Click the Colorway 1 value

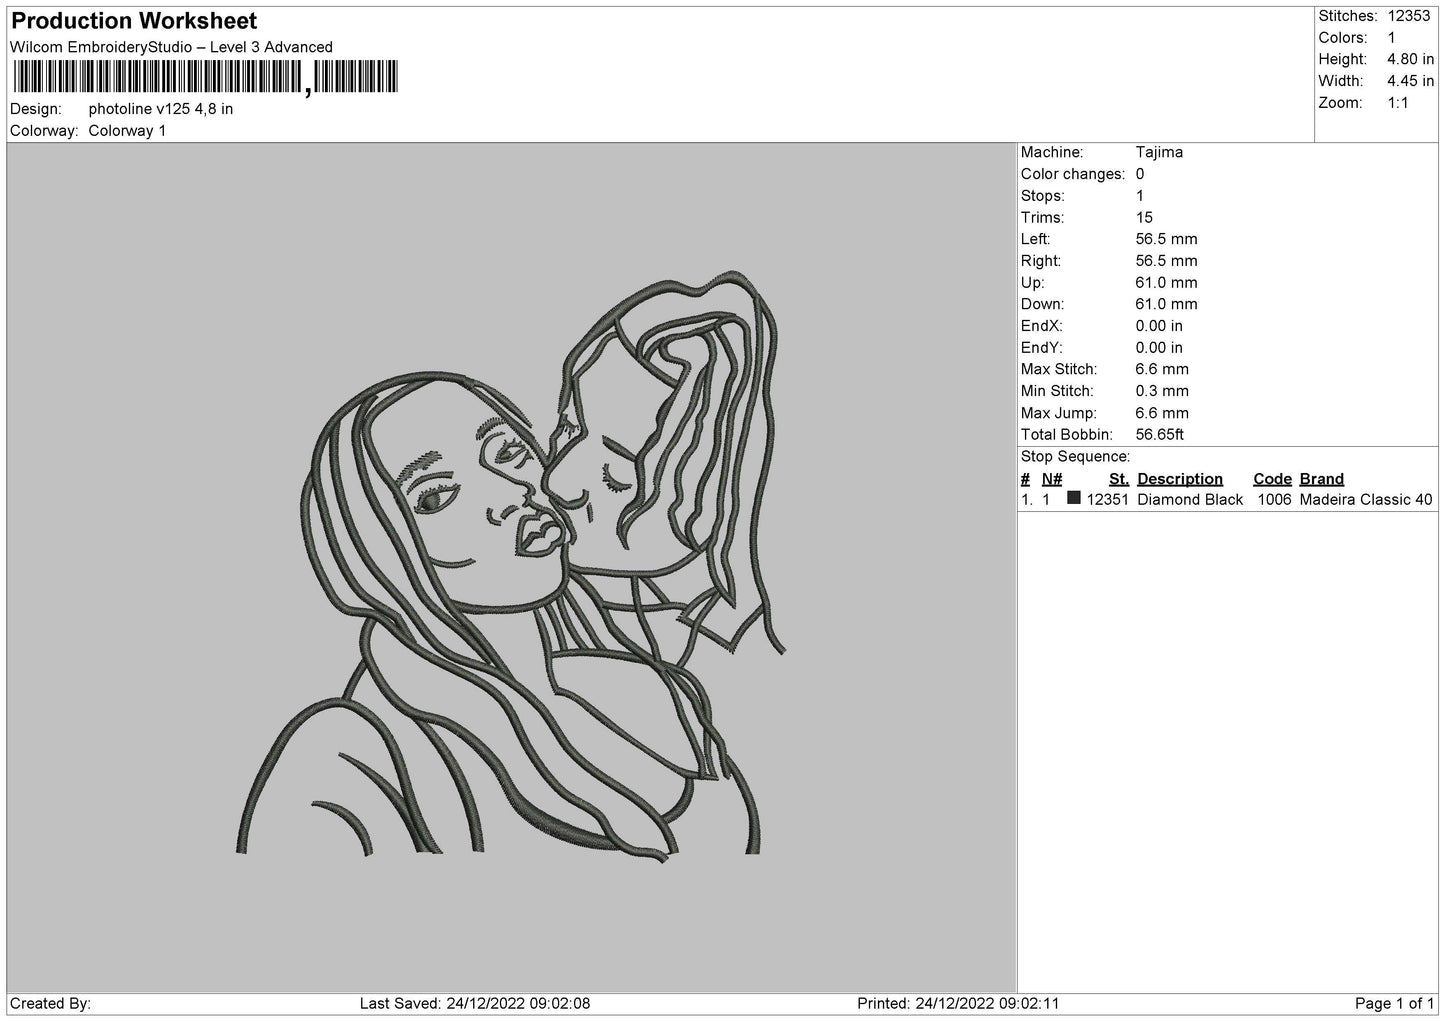coord(127,131)
